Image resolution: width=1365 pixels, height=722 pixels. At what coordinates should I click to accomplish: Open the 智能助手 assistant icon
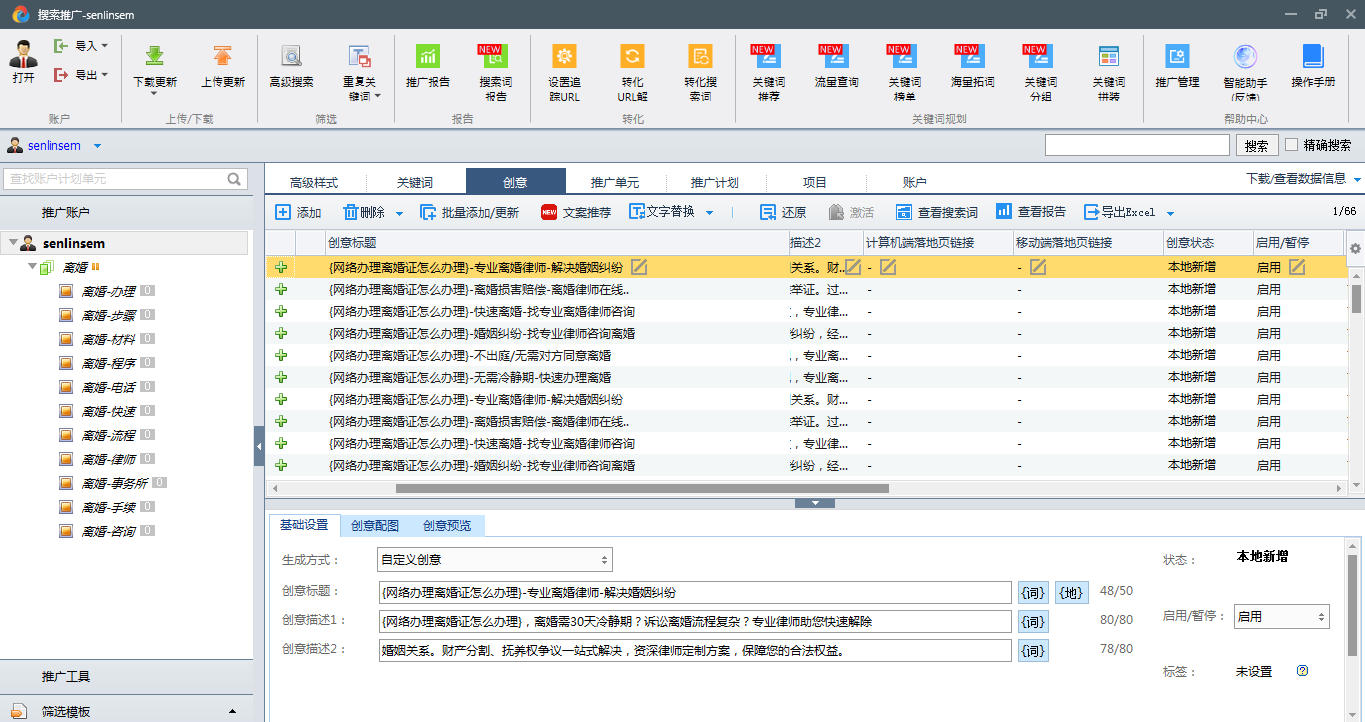[1244, 57]
